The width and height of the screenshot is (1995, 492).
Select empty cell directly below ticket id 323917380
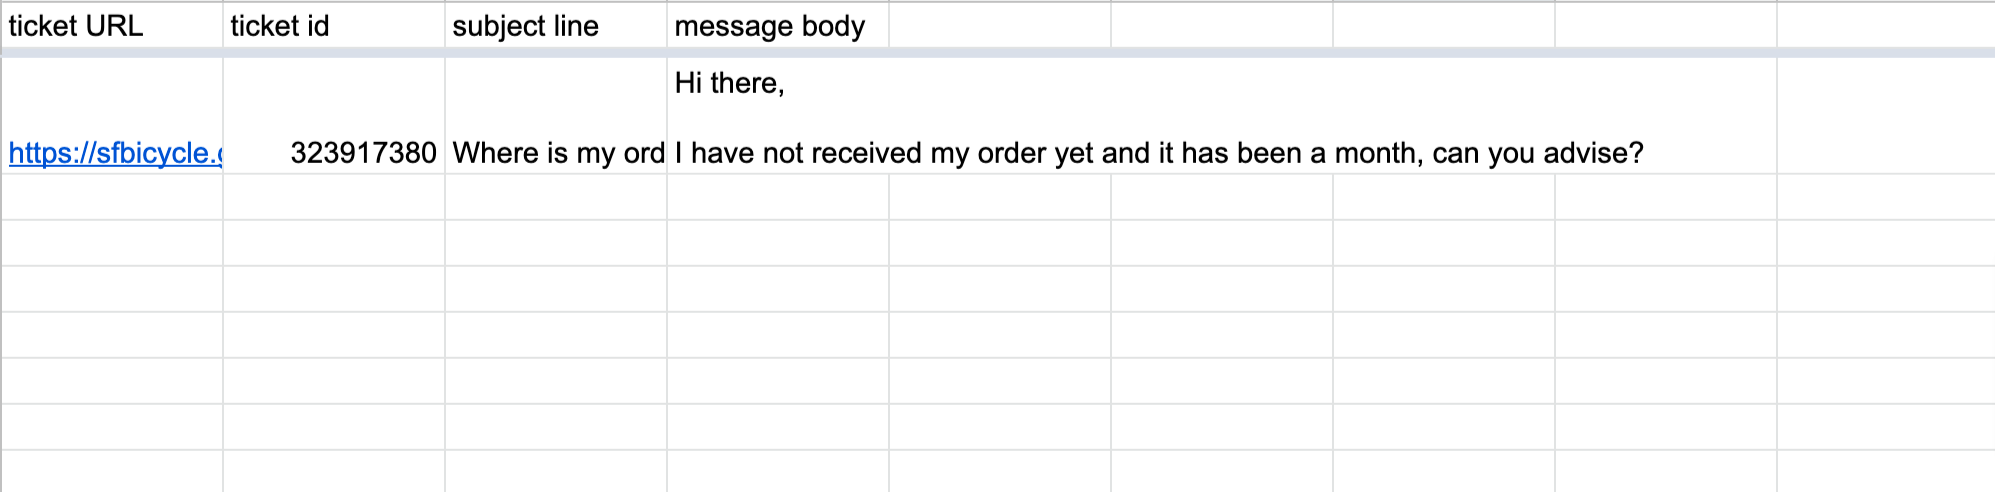tap(334, 197)
